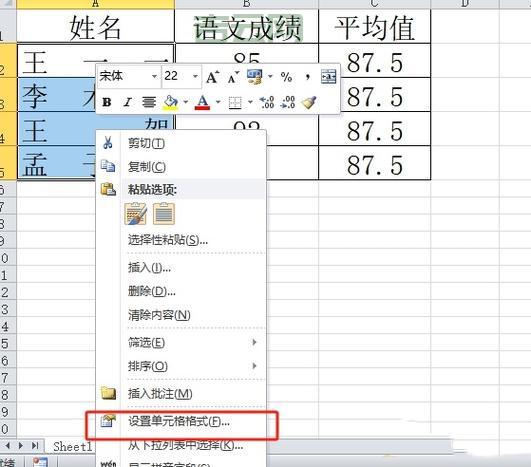The height and width of the screenshot is (467, 531).
Task: Click the last sheet navigation arrow
Action: tap(35, 446)
